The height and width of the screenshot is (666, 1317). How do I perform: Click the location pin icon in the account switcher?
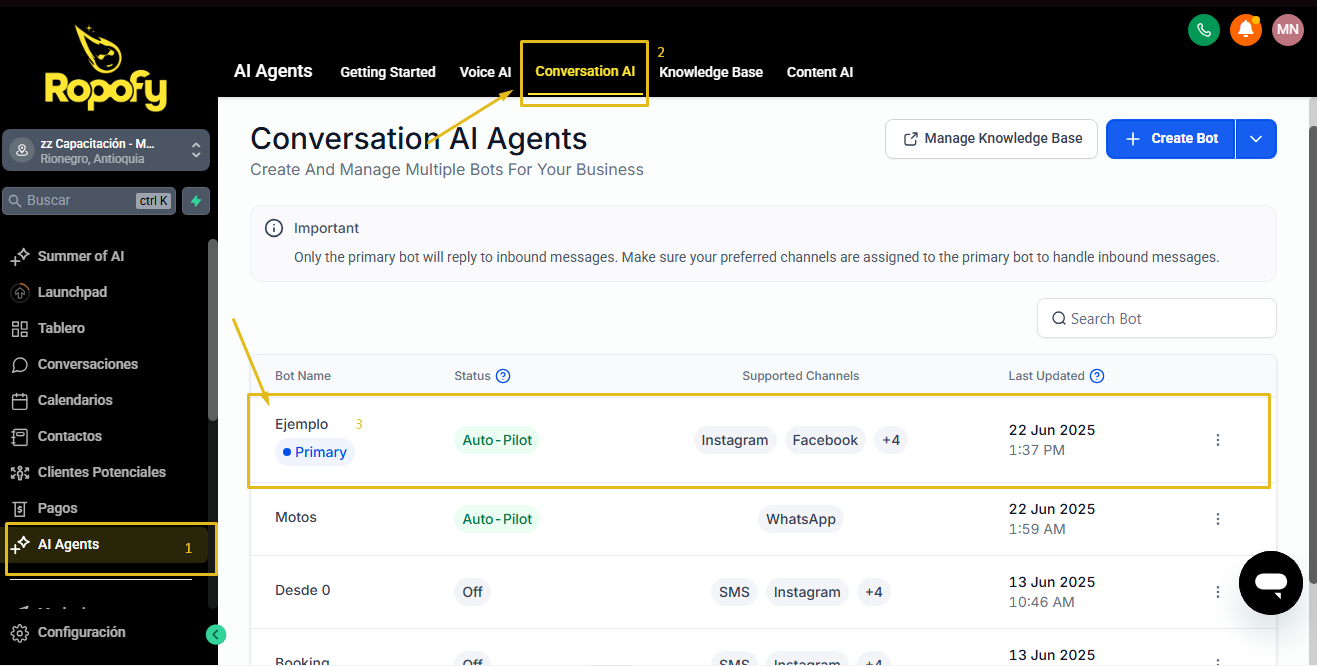(x=21, y=151)
